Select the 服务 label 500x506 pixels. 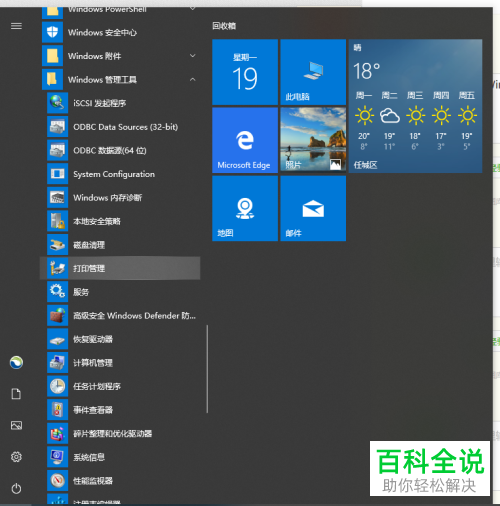tap(81, 292)
